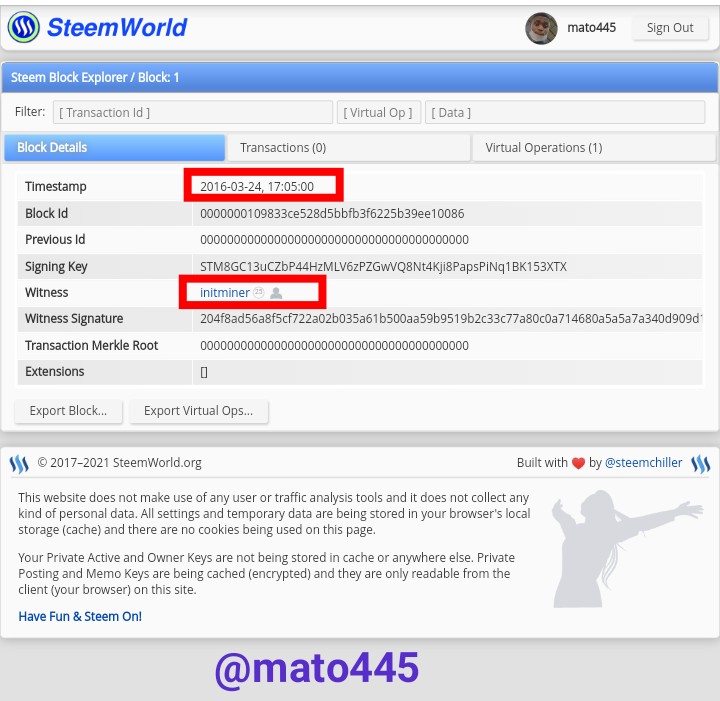Click the Export Virtual Ops button
Screen dimensions: 720x701
tap(198, 411)
